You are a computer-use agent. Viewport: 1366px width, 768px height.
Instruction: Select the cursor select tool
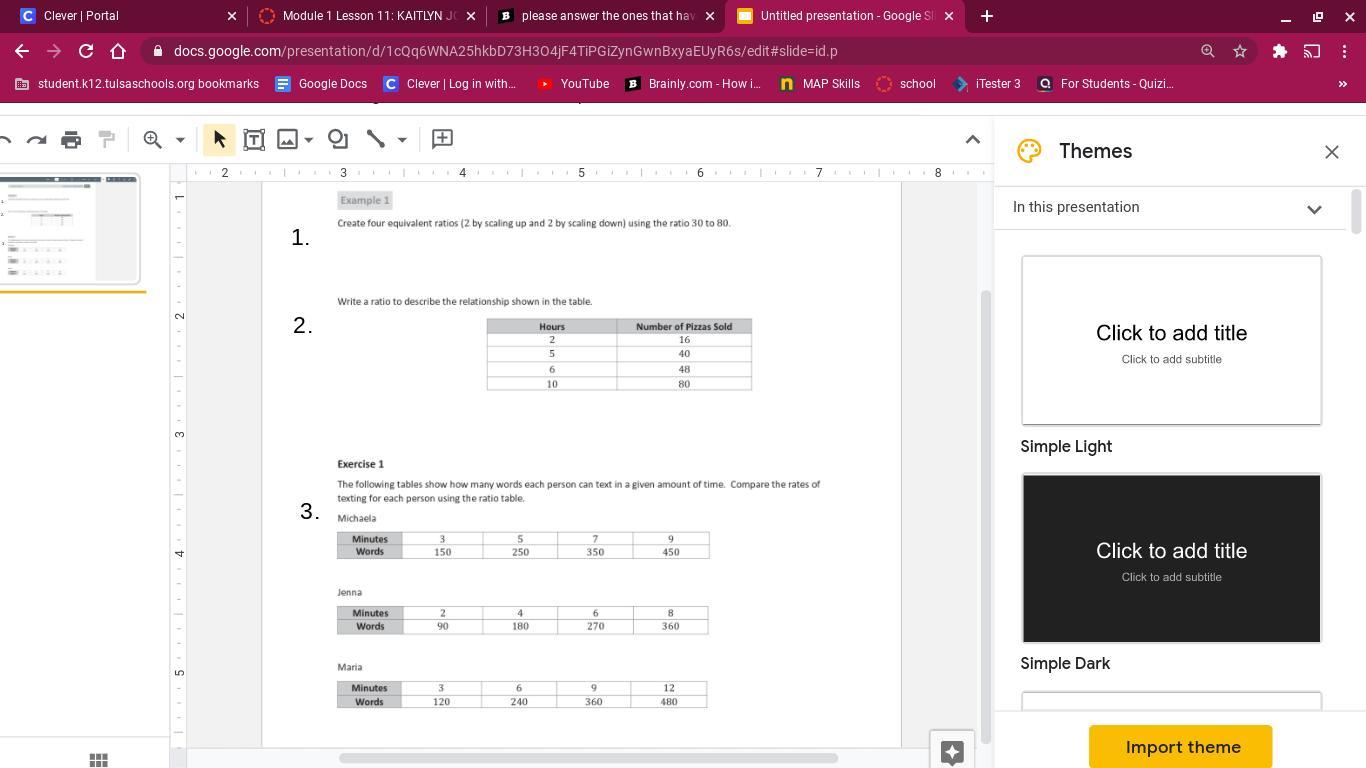click(x=219, y=139)
